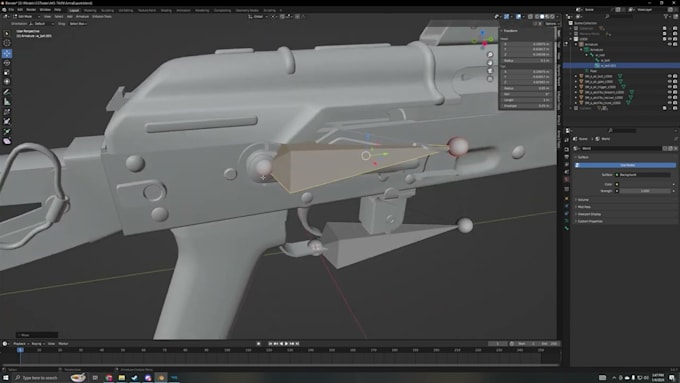
Task: Toggle snapping magnet in header
Action: (x=282, y=16)
